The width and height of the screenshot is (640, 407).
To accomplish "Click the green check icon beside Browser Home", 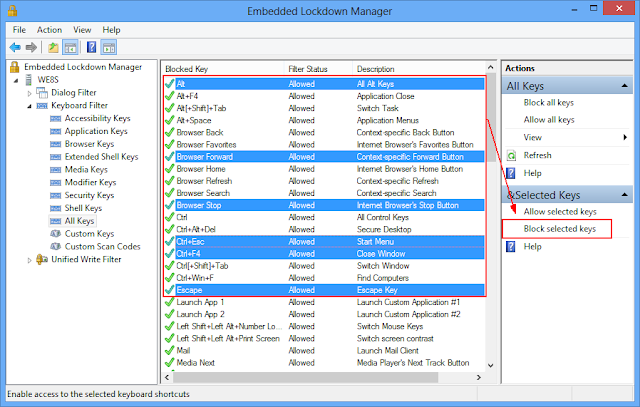I will (169, 169).
